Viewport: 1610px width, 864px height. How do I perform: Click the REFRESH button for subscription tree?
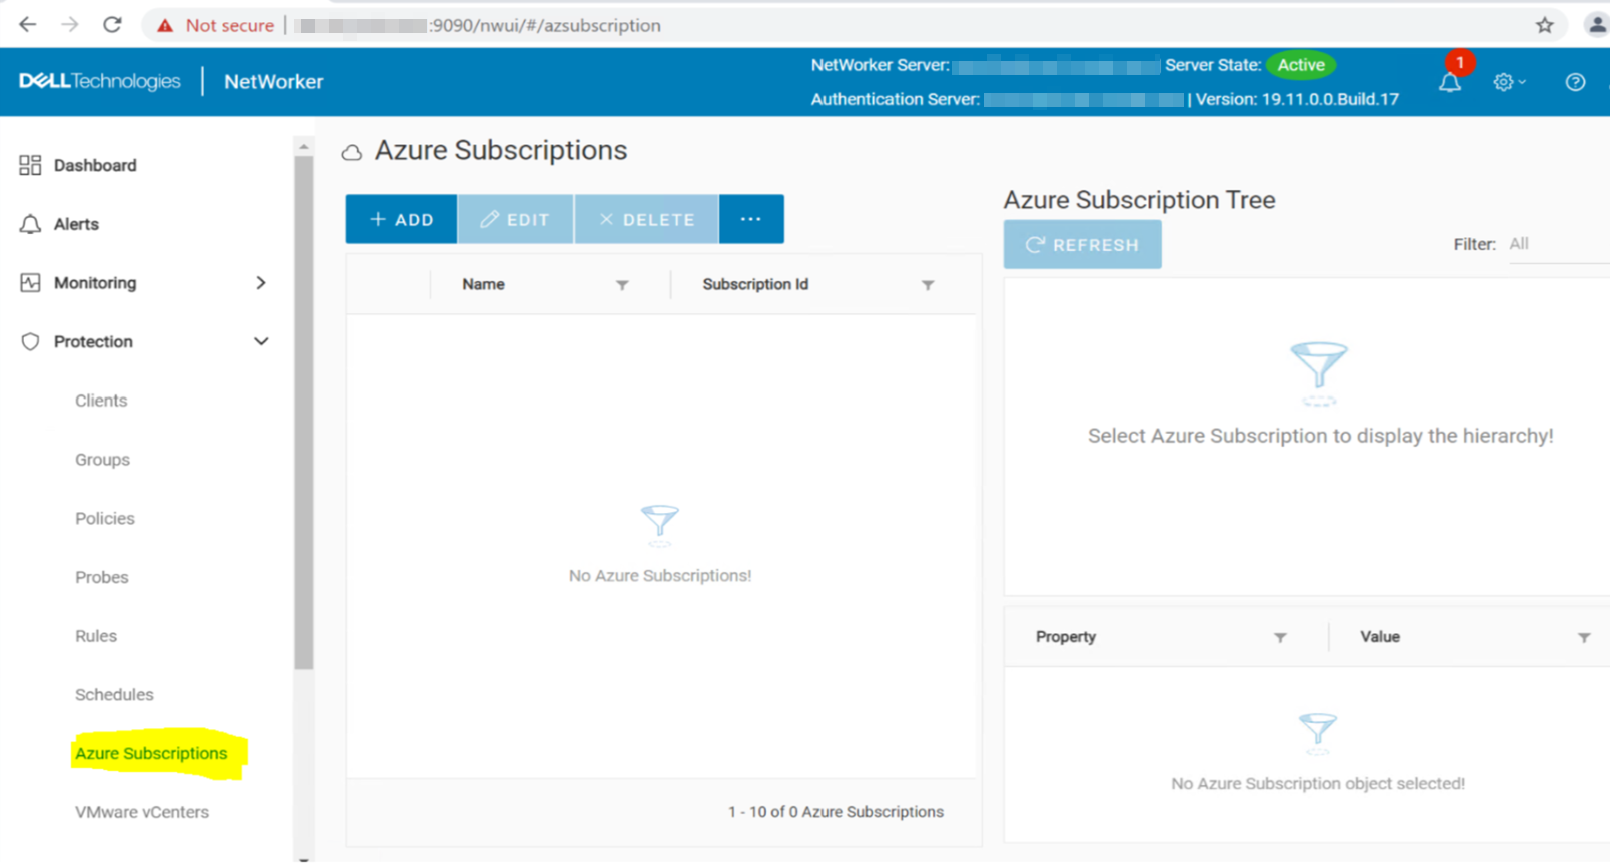1082,245
